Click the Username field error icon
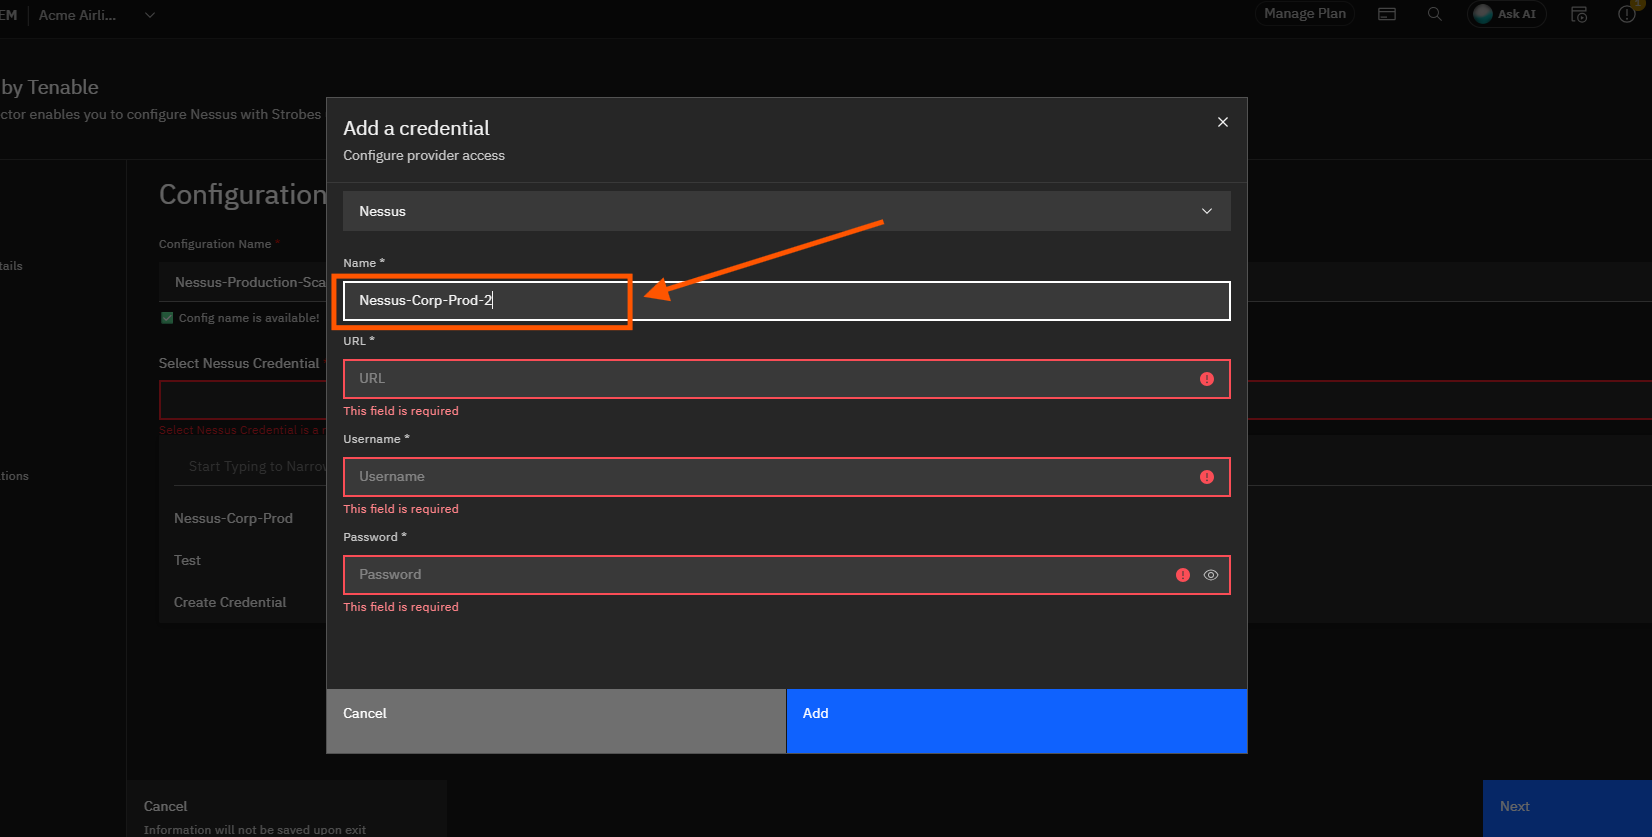 click(x=1207, y=477)
